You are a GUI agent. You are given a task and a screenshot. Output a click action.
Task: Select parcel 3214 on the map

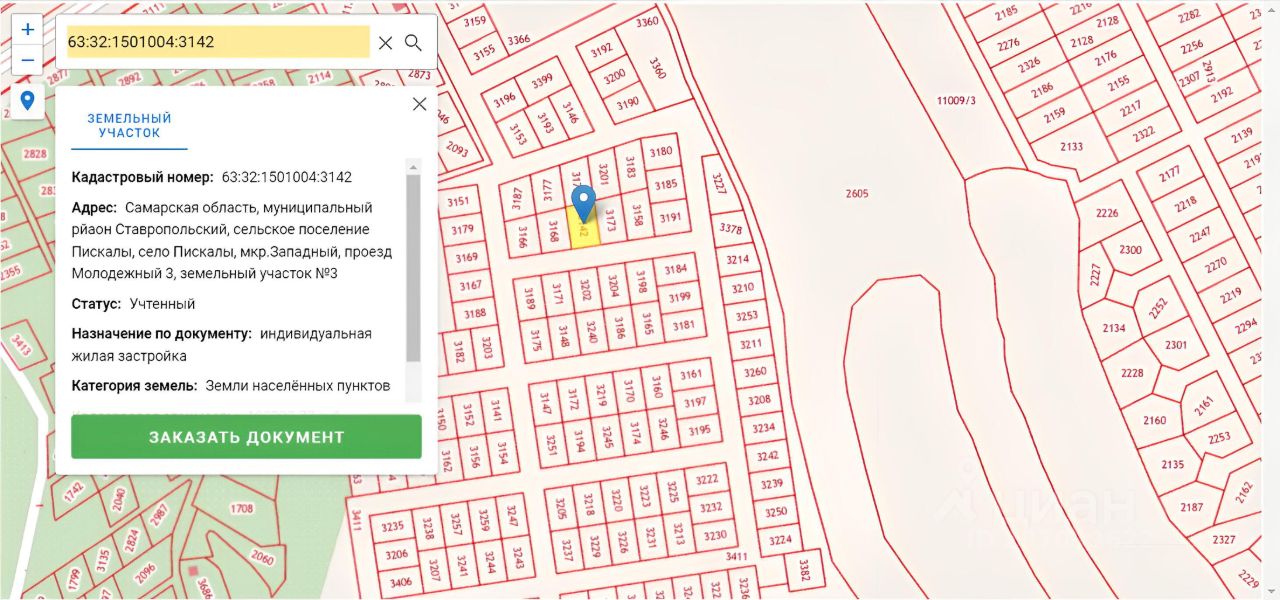(x=737, y=260)
